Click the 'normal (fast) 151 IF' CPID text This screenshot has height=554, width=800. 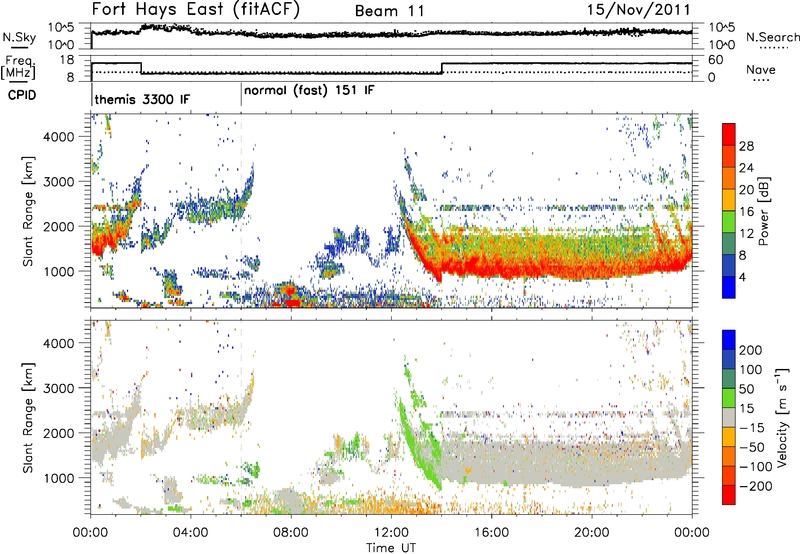(309, 91)
